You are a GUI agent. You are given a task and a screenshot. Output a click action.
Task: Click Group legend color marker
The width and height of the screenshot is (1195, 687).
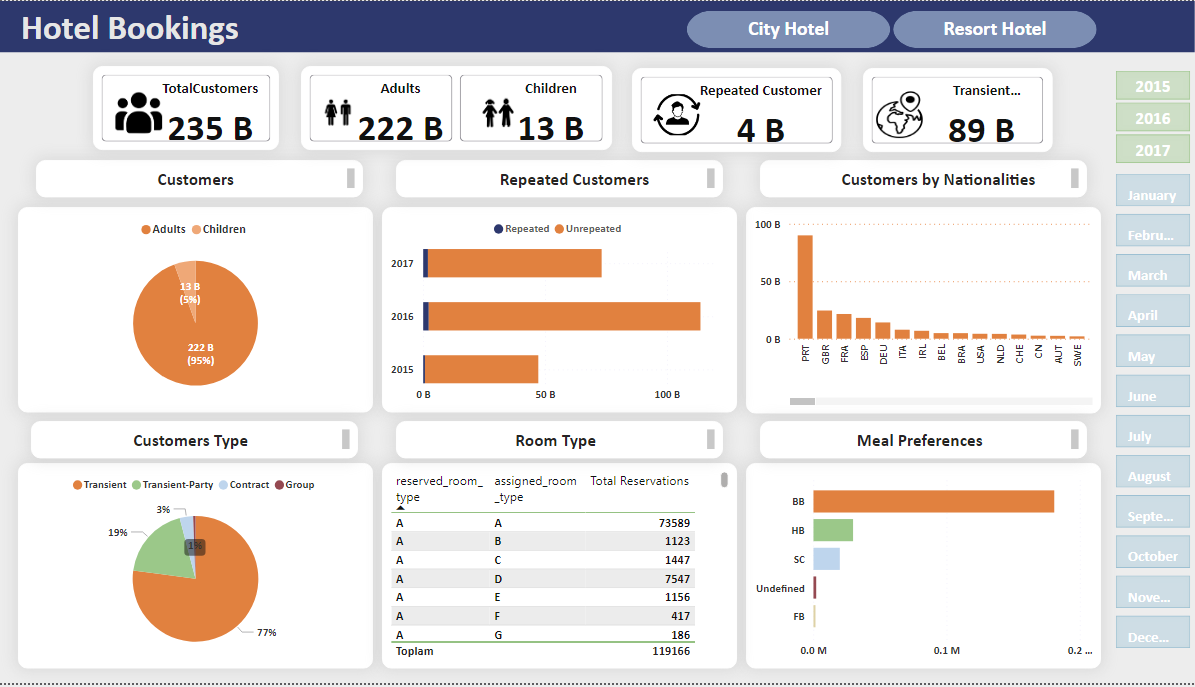[x=279, y=485]
